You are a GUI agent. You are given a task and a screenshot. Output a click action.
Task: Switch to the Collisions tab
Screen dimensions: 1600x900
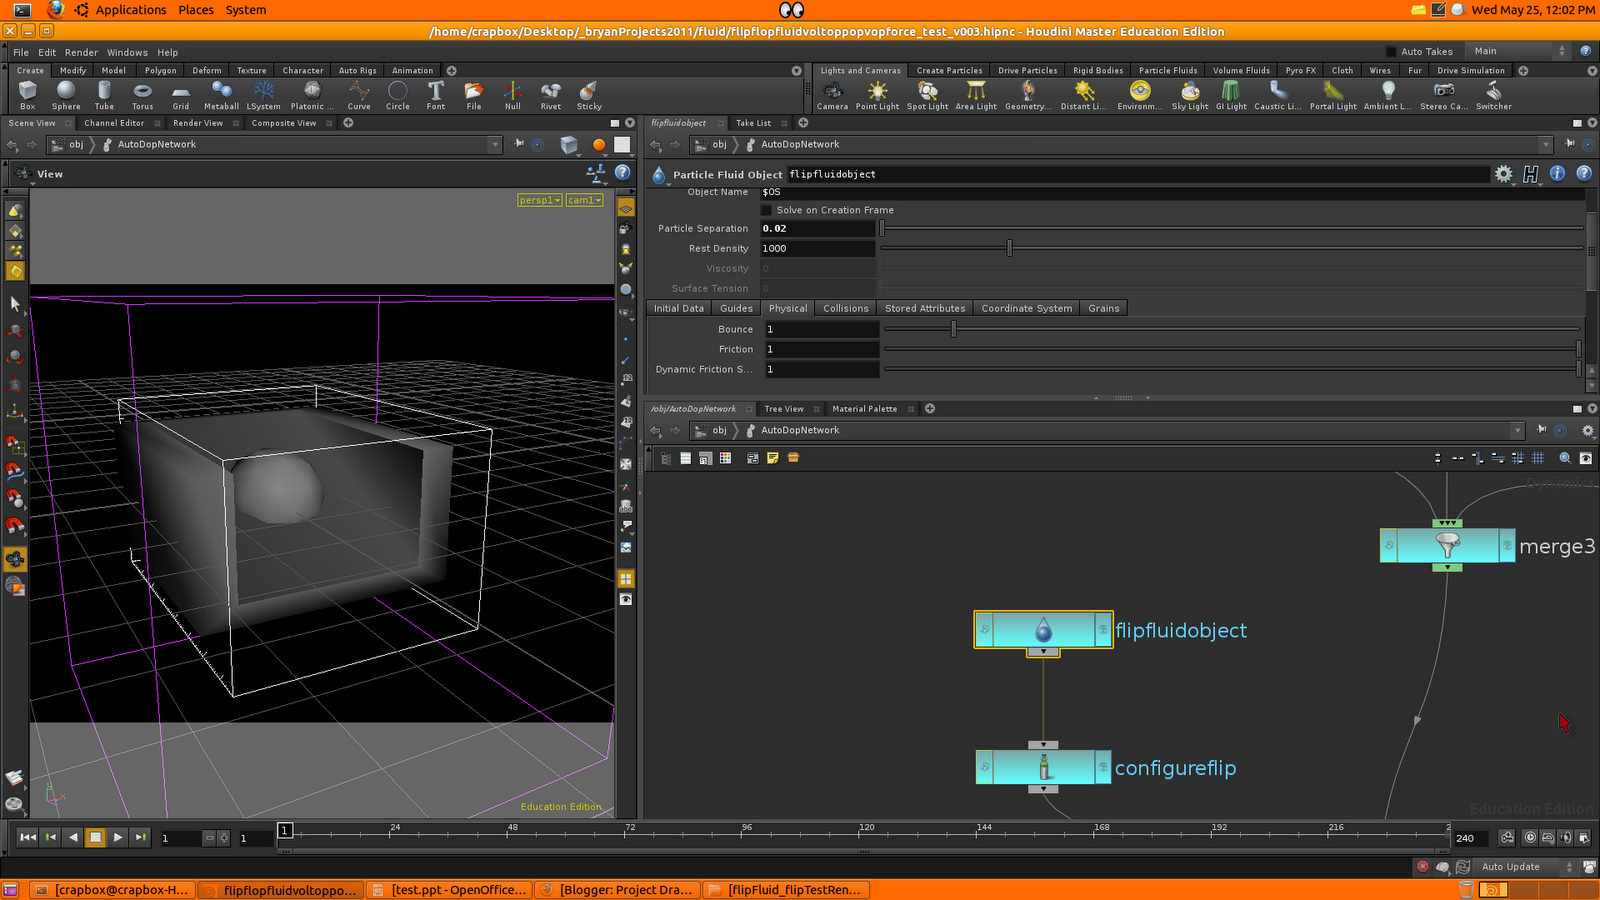coord(846,308)
